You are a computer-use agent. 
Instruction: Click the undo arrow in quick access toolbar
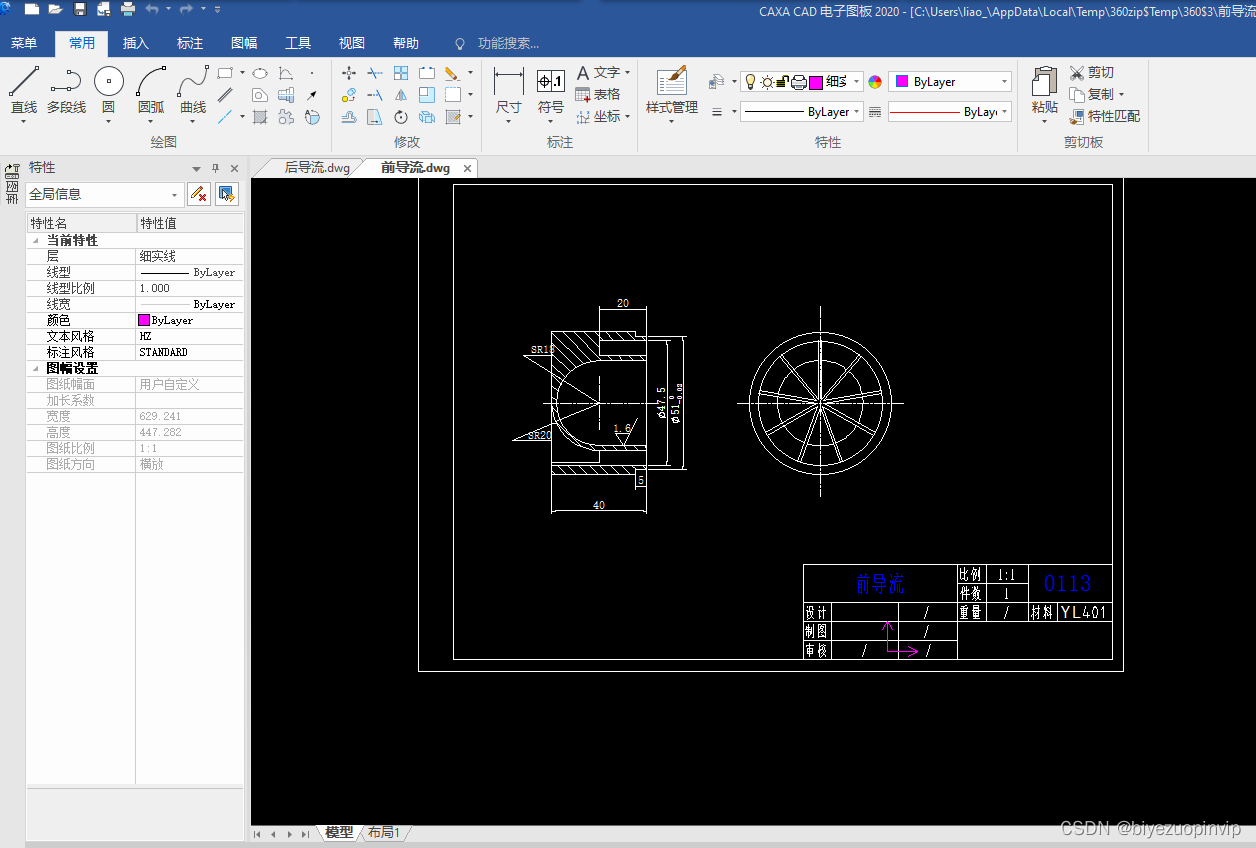152,9
